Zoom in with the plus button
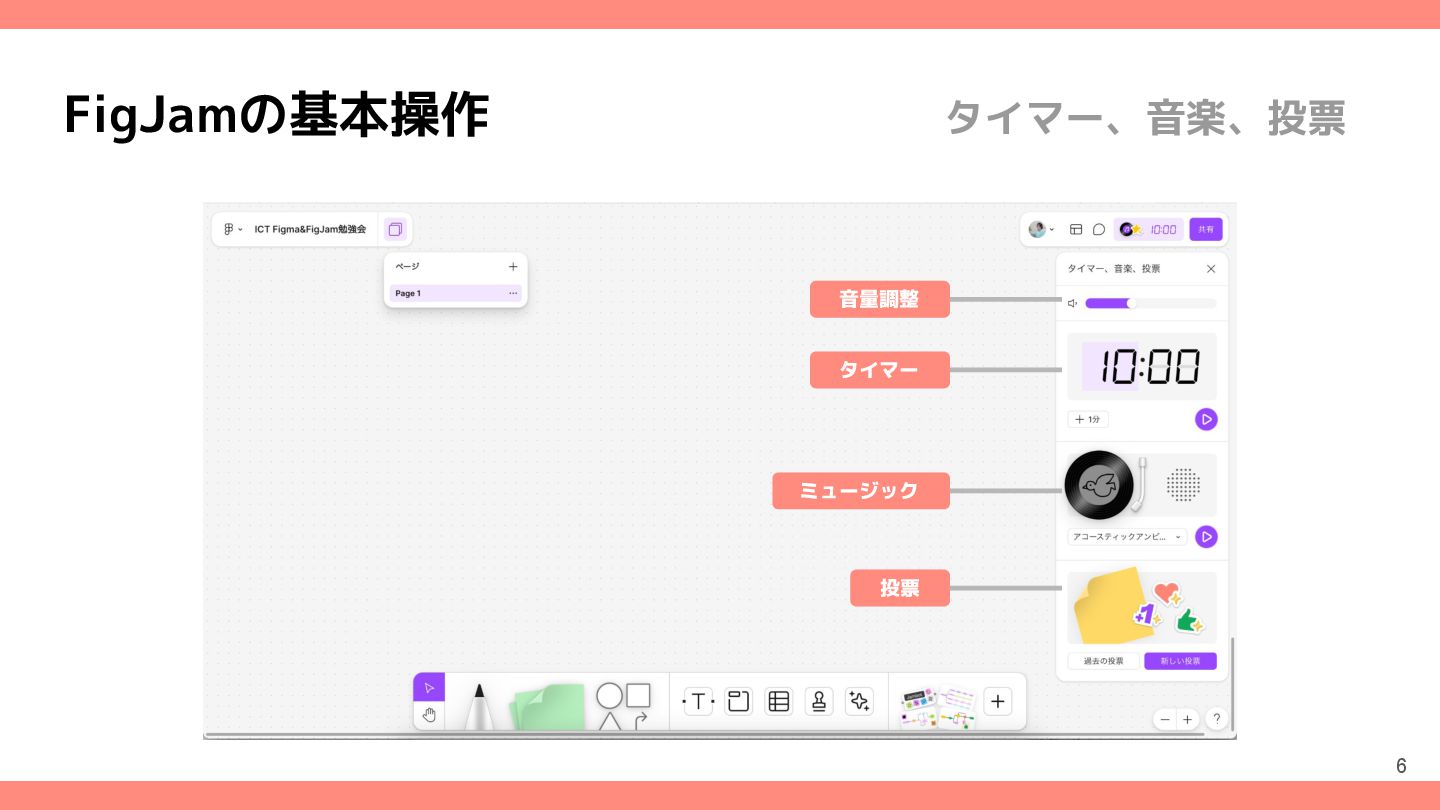 [x=1187, y=719]
